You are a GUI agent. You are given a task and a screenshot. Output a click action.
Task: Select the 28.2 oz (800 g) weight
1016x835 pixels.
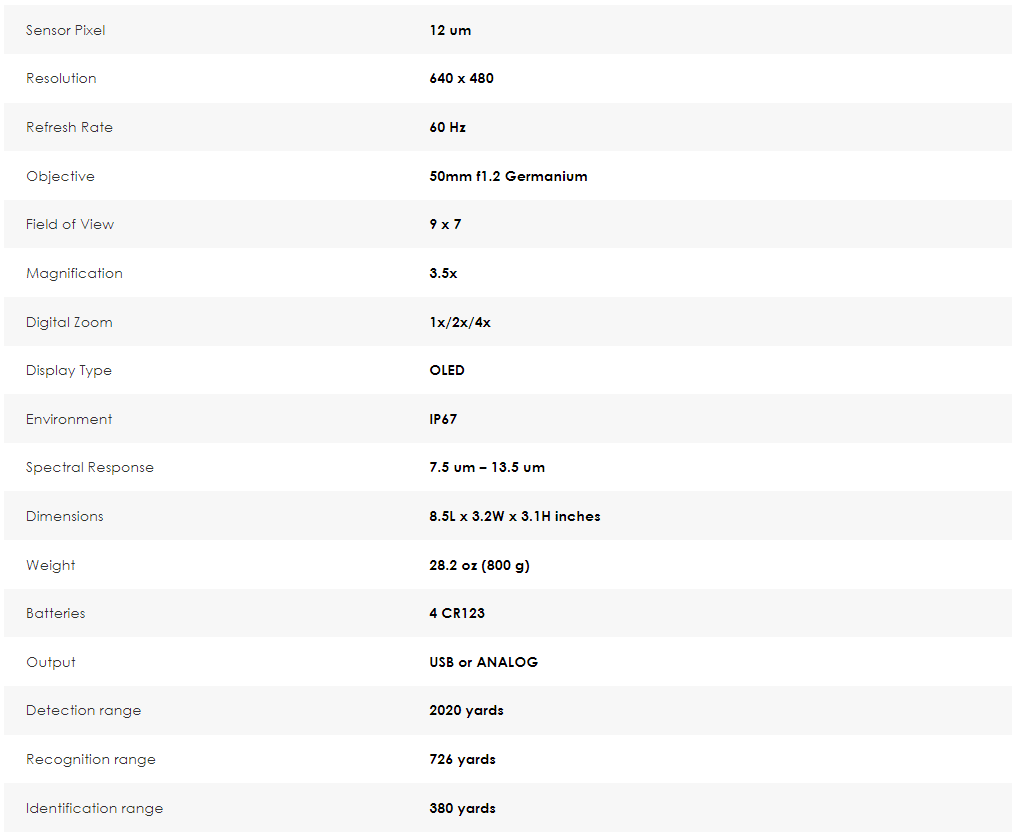coord(479,566)
